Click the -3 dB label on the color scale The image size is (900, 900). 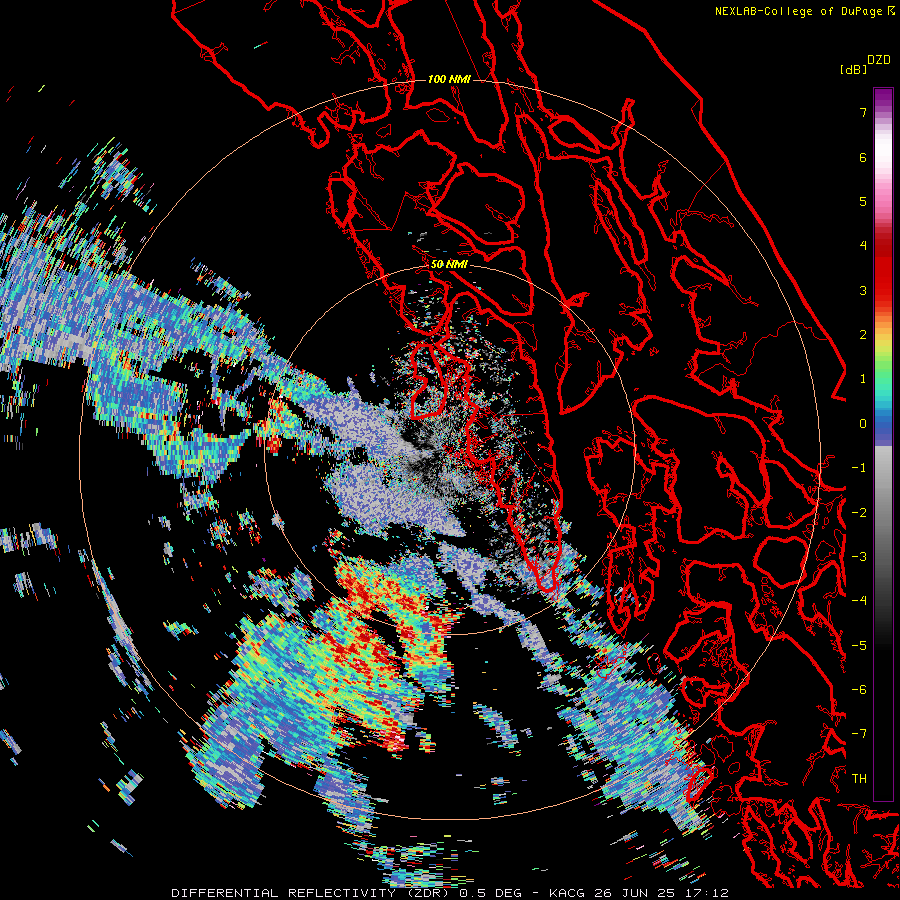tap(859, 557)
